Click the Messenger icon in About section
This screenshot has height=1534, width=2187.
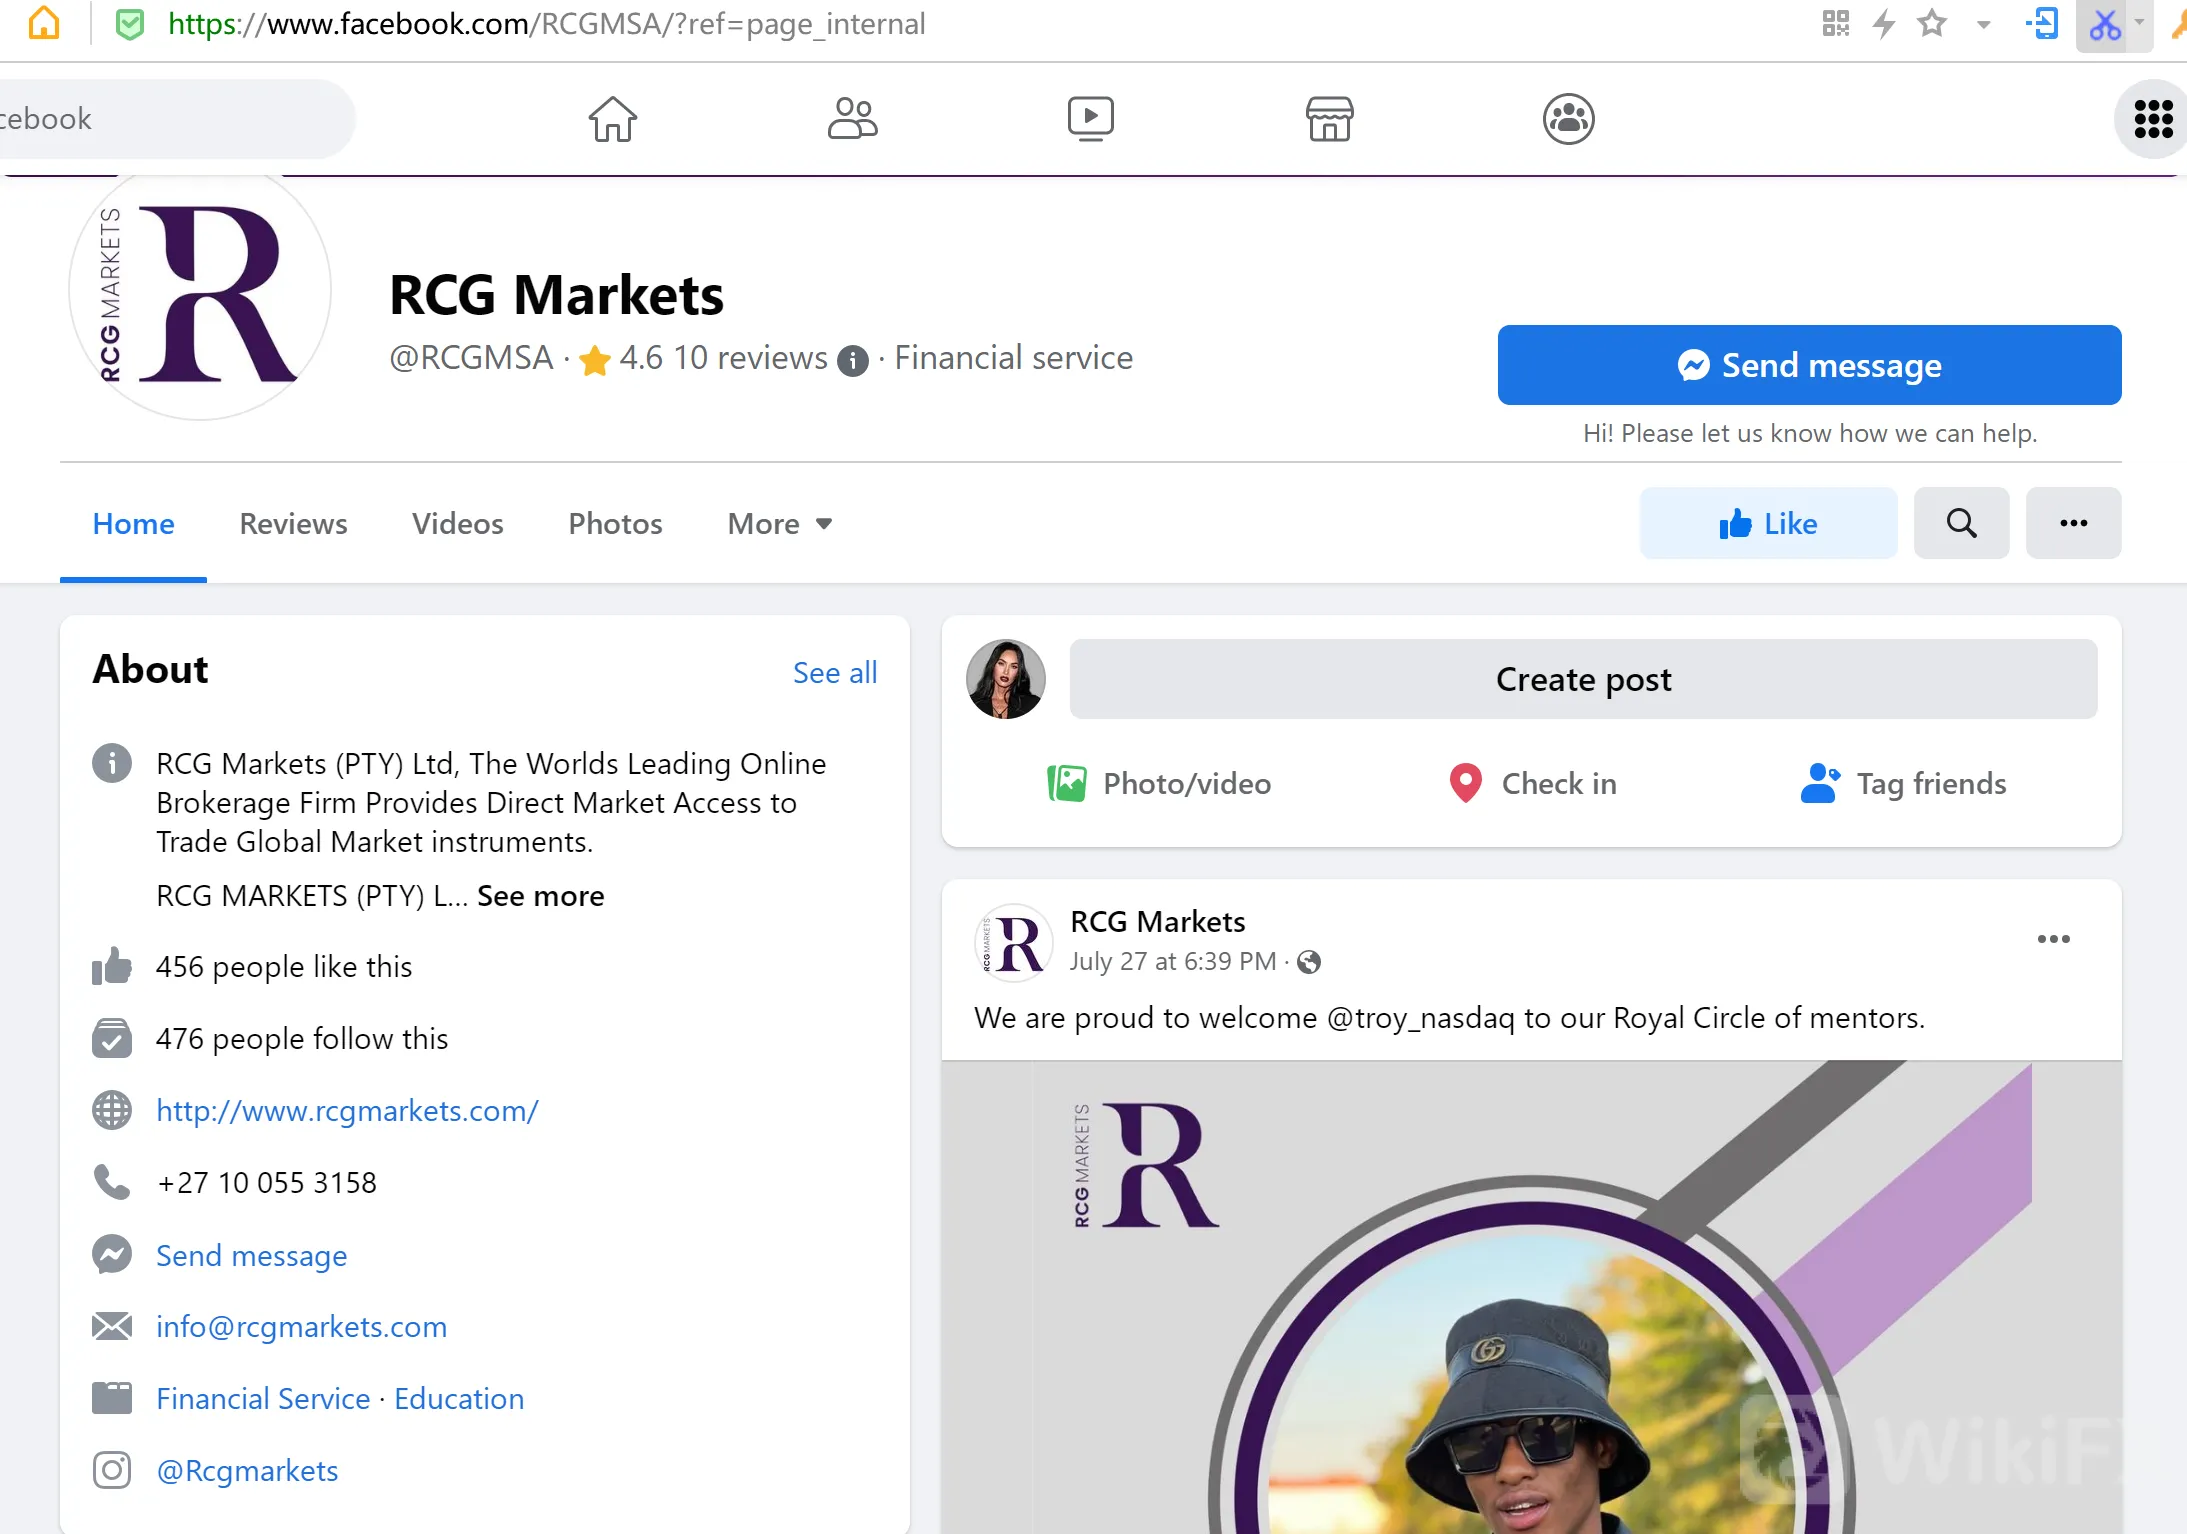(x=111, y=1254)
